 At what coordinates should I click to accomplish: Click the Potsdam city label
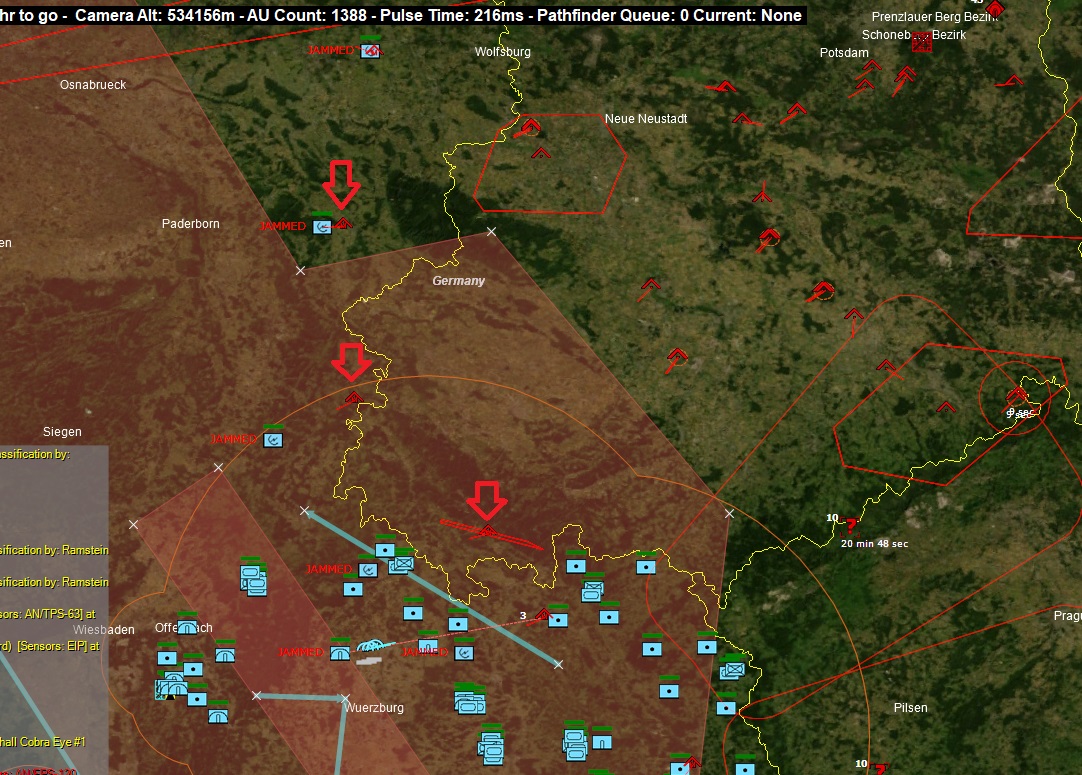click(844, 52)
